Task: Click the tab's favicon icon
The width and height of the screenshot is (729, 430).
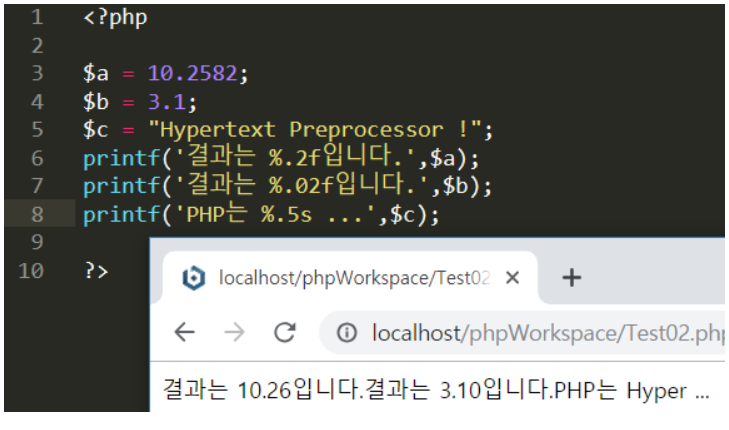Action: [x=193, y=278]
